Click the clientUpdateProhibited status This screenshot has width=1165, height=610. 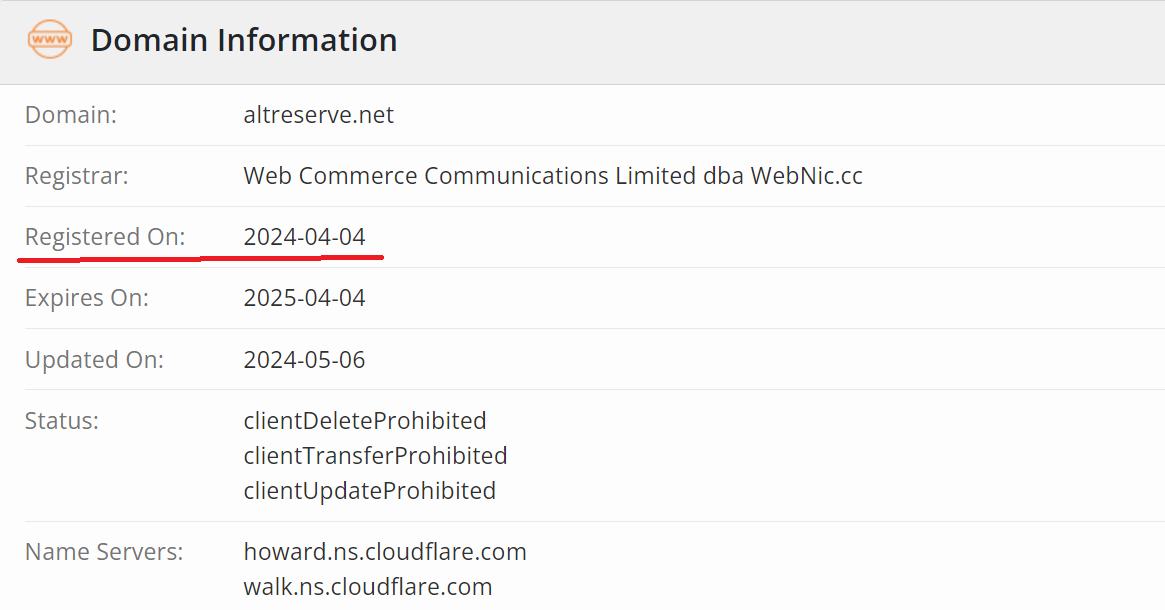tap(370, 491)
